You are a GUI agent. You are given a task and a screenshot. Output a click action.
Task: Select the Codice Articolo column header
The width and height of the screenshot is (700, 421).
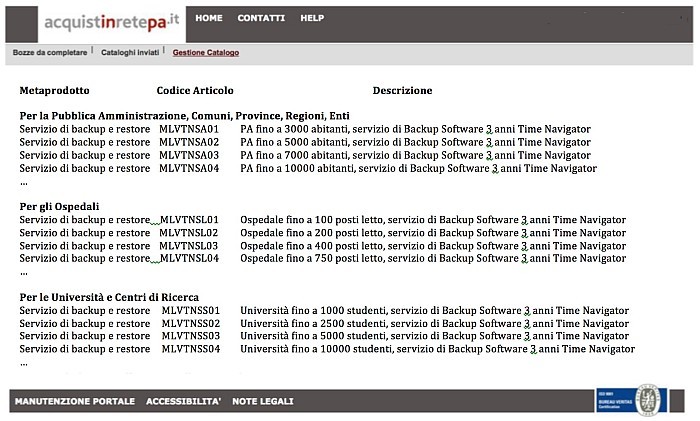tap(195, 91)
